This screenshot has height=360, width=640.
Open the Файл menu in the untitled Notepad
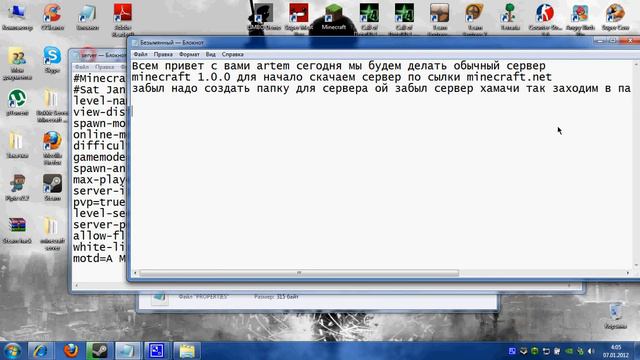140,54
